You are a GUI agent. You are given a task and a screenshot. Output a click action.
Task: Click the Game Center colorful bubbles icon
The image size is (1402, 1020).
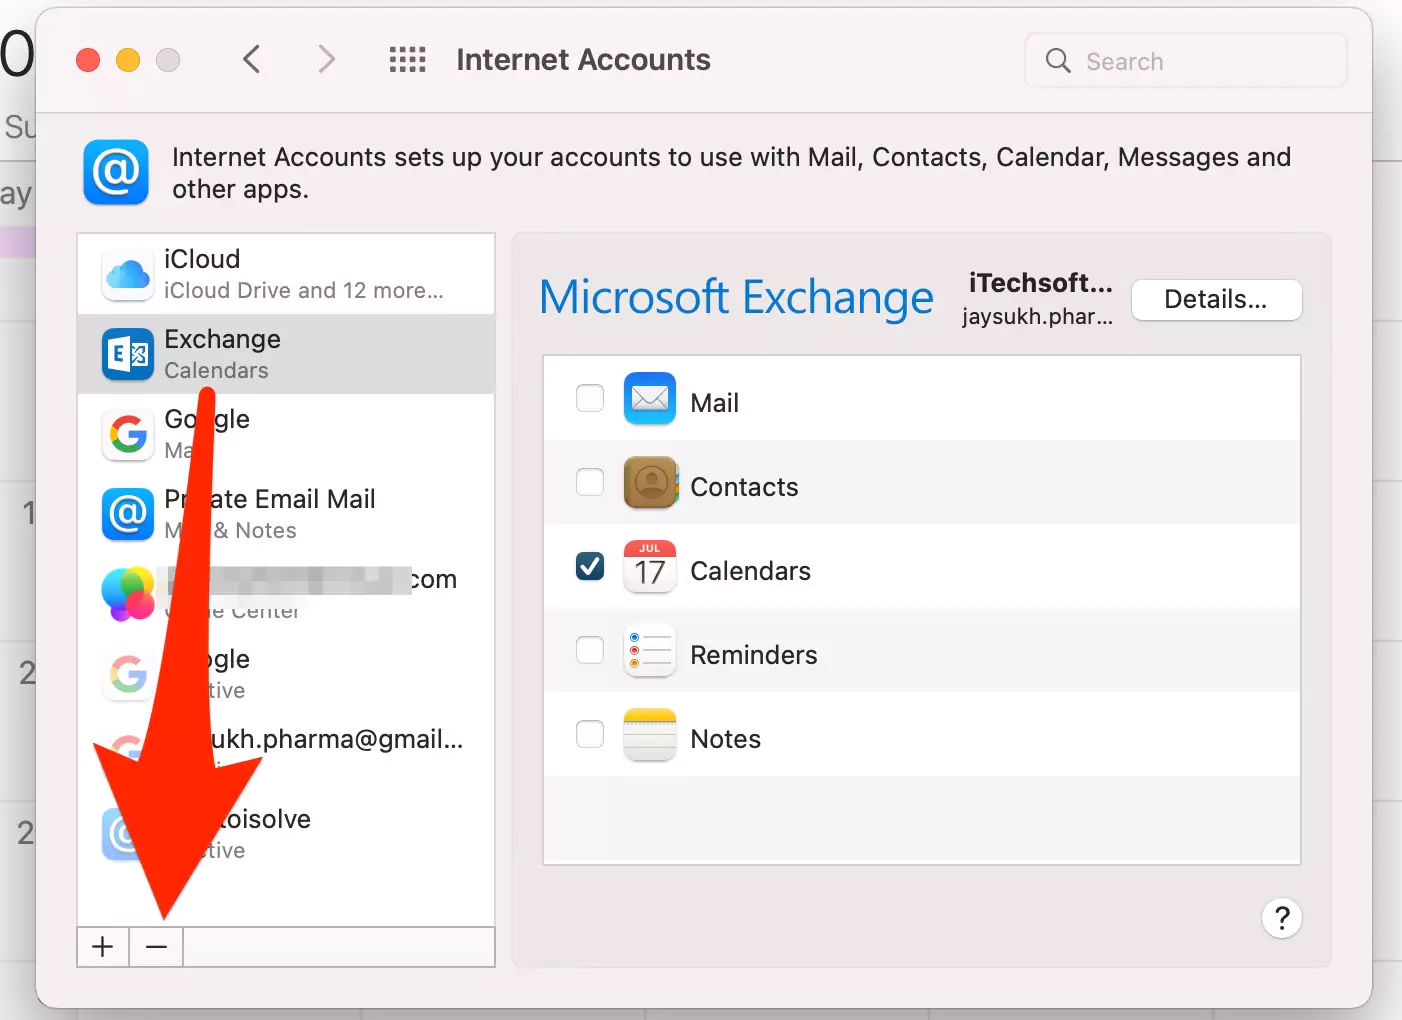pyautogui.click(x=128, y=594)
